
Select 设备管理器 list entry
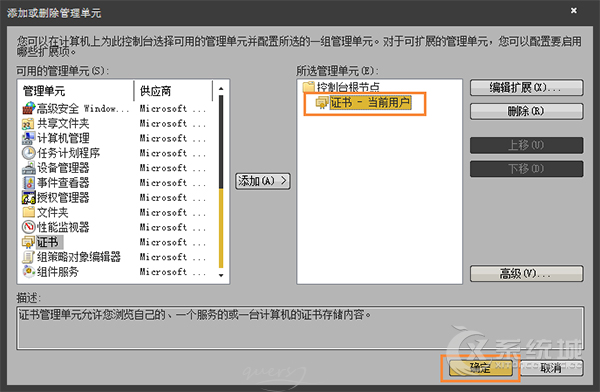[x=63, y=168]
